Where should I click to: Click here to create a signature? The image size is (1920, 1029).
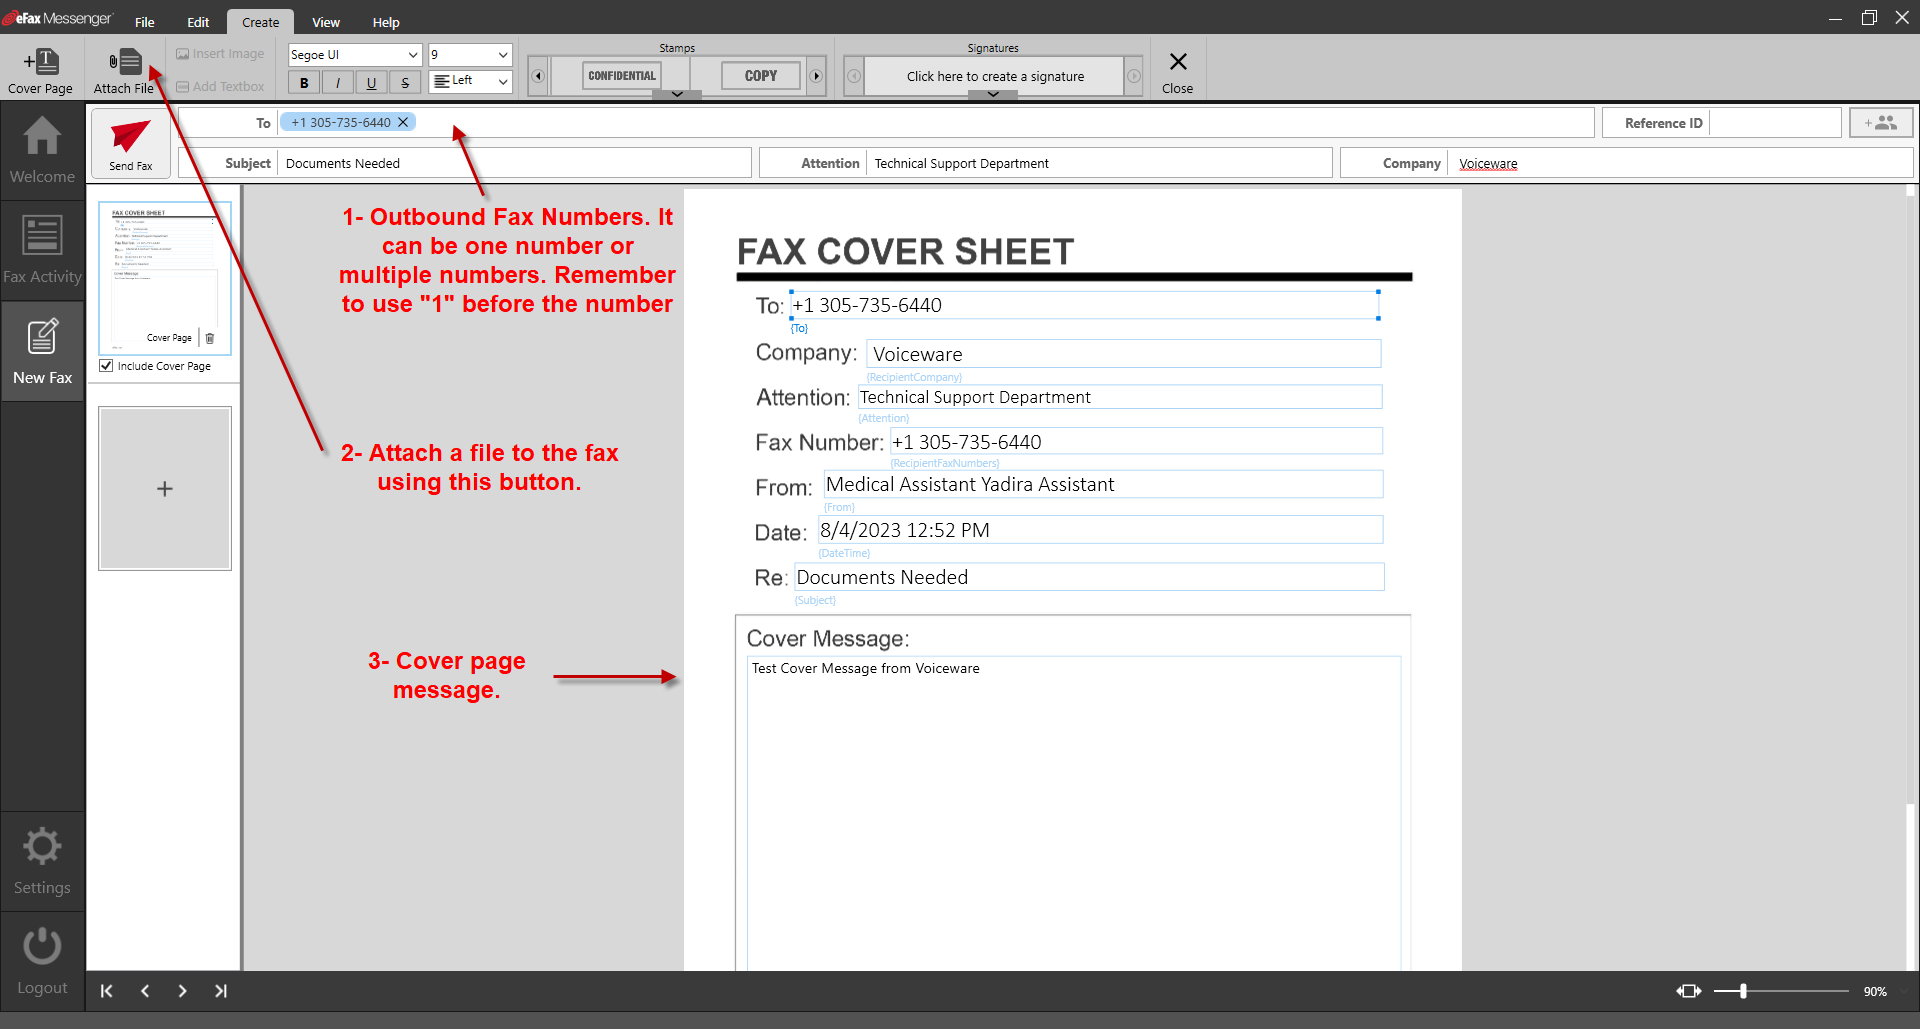click(995, 76)
